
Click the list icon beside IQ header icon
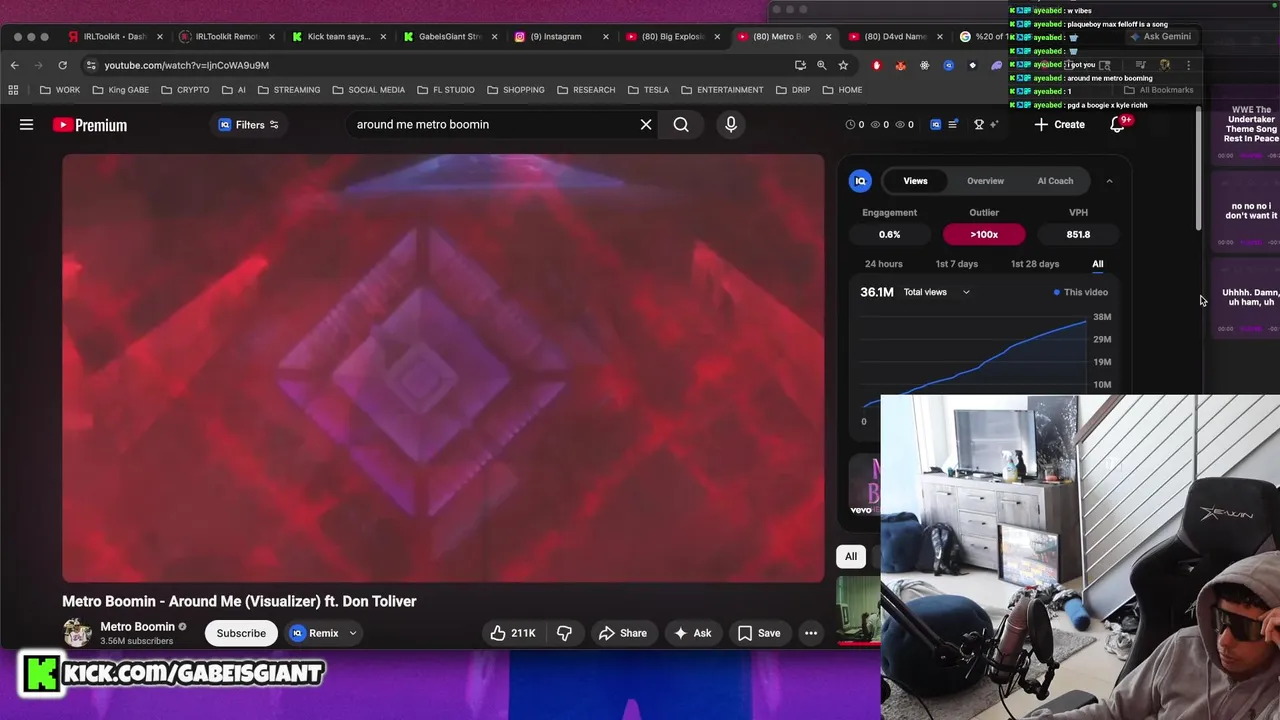[953, 125]
